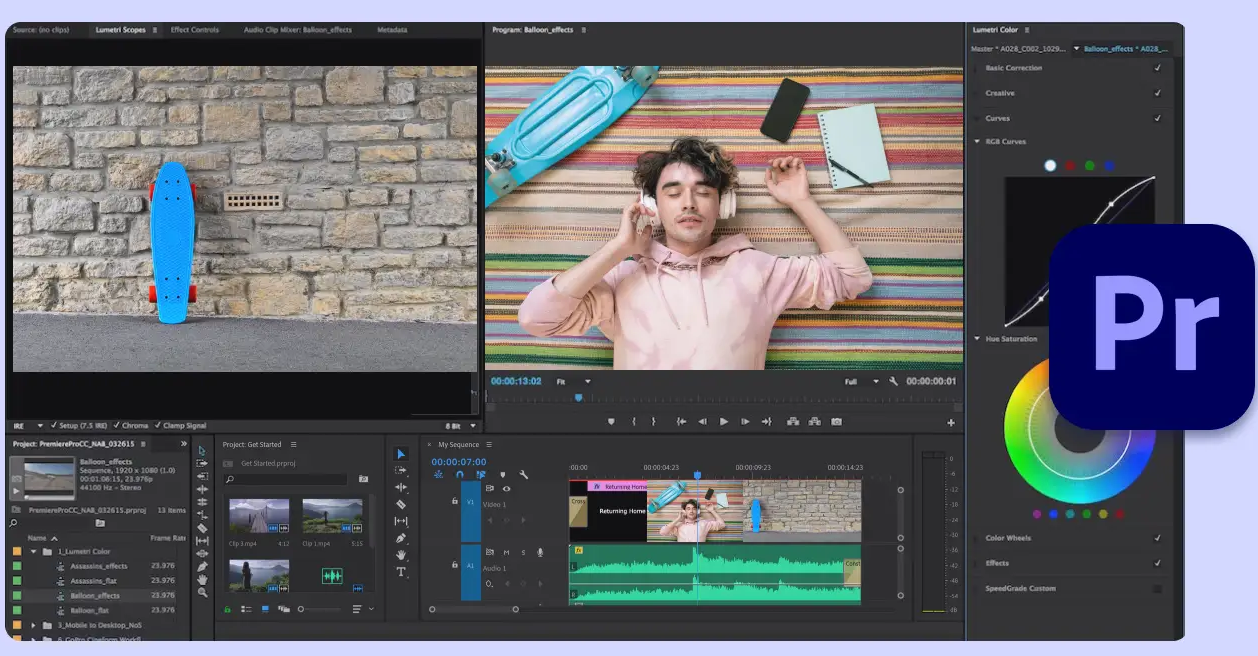
Task: Select Master * A028 tab in Lumetri Color
Action: (1018, 48)
